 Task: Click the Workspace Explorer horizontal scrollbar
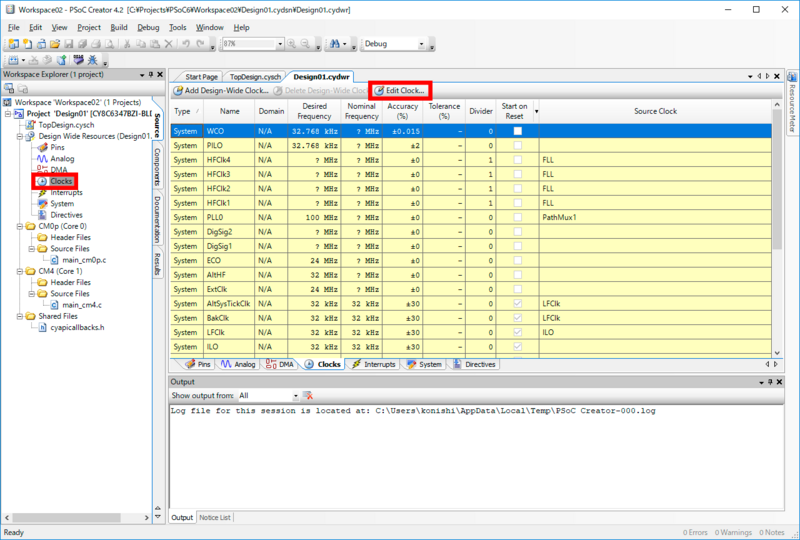click(66, 518)
